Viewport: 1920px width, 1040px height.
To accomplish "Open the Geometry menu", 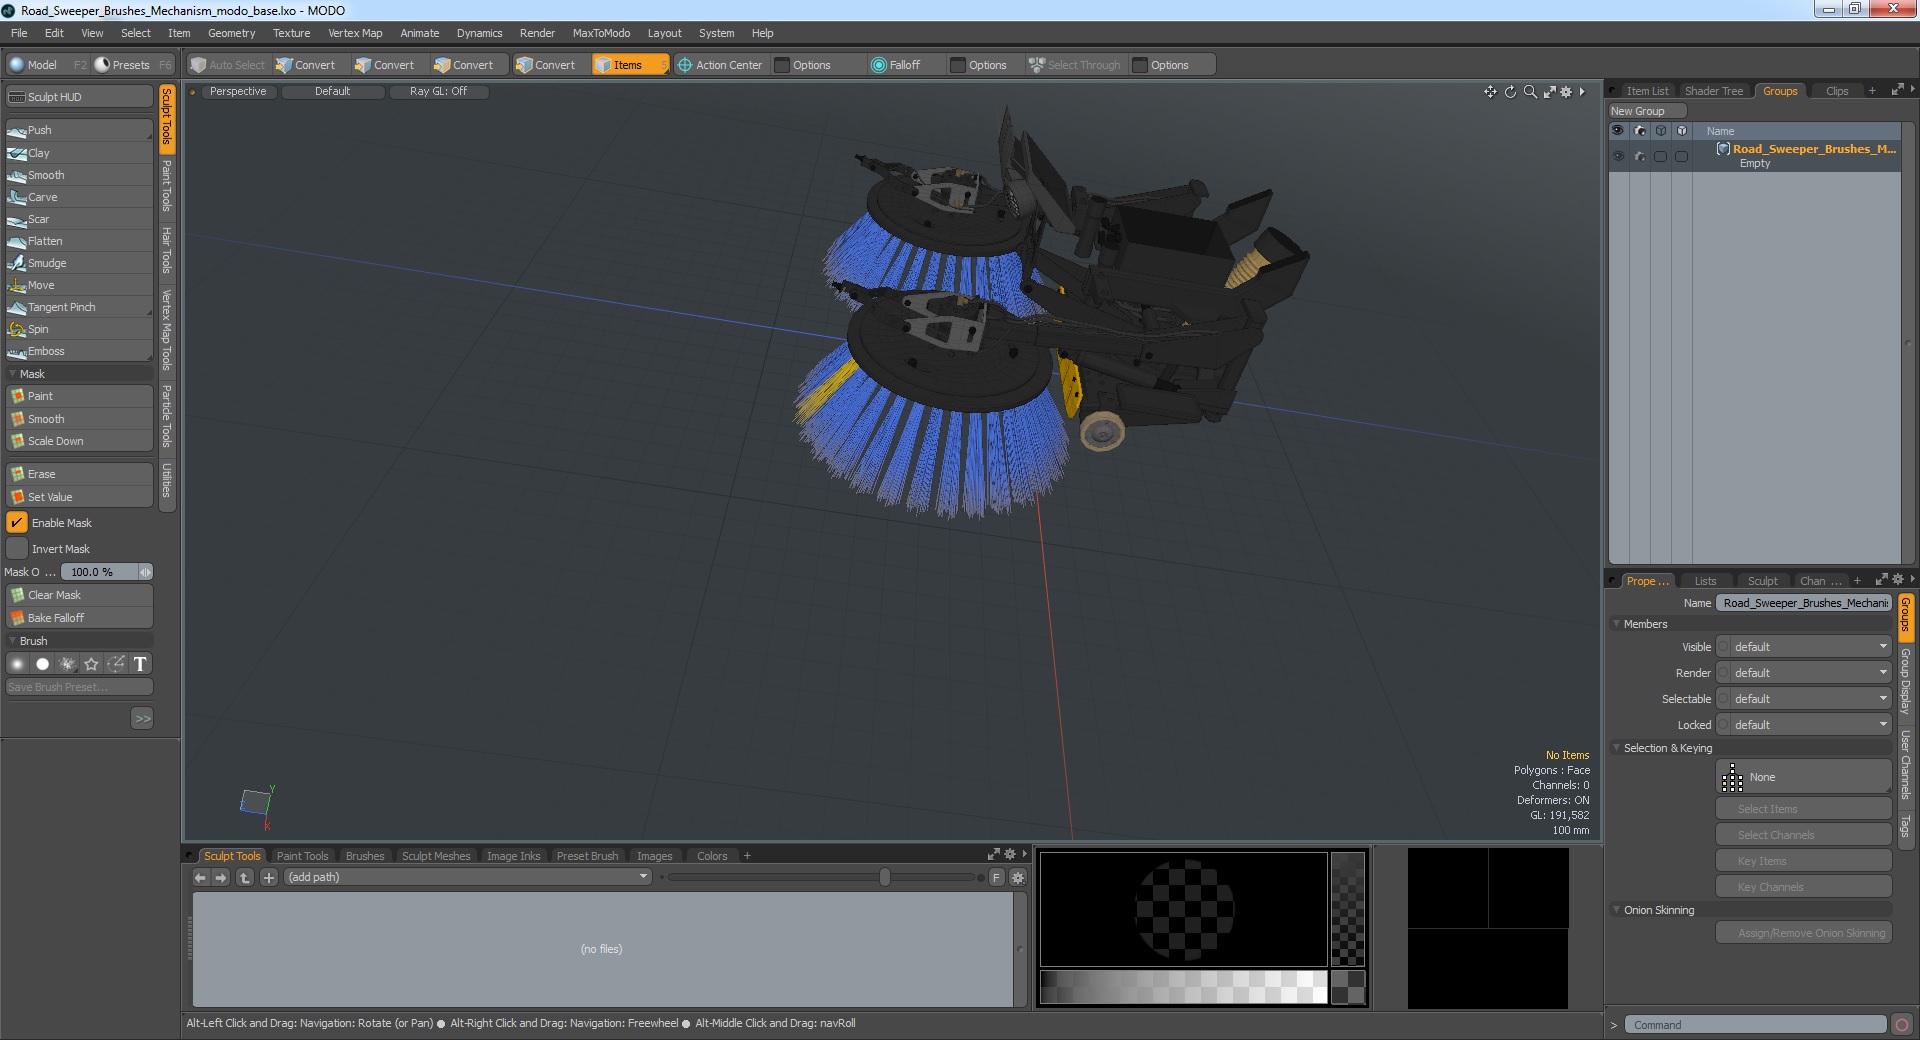I will 231,33.
